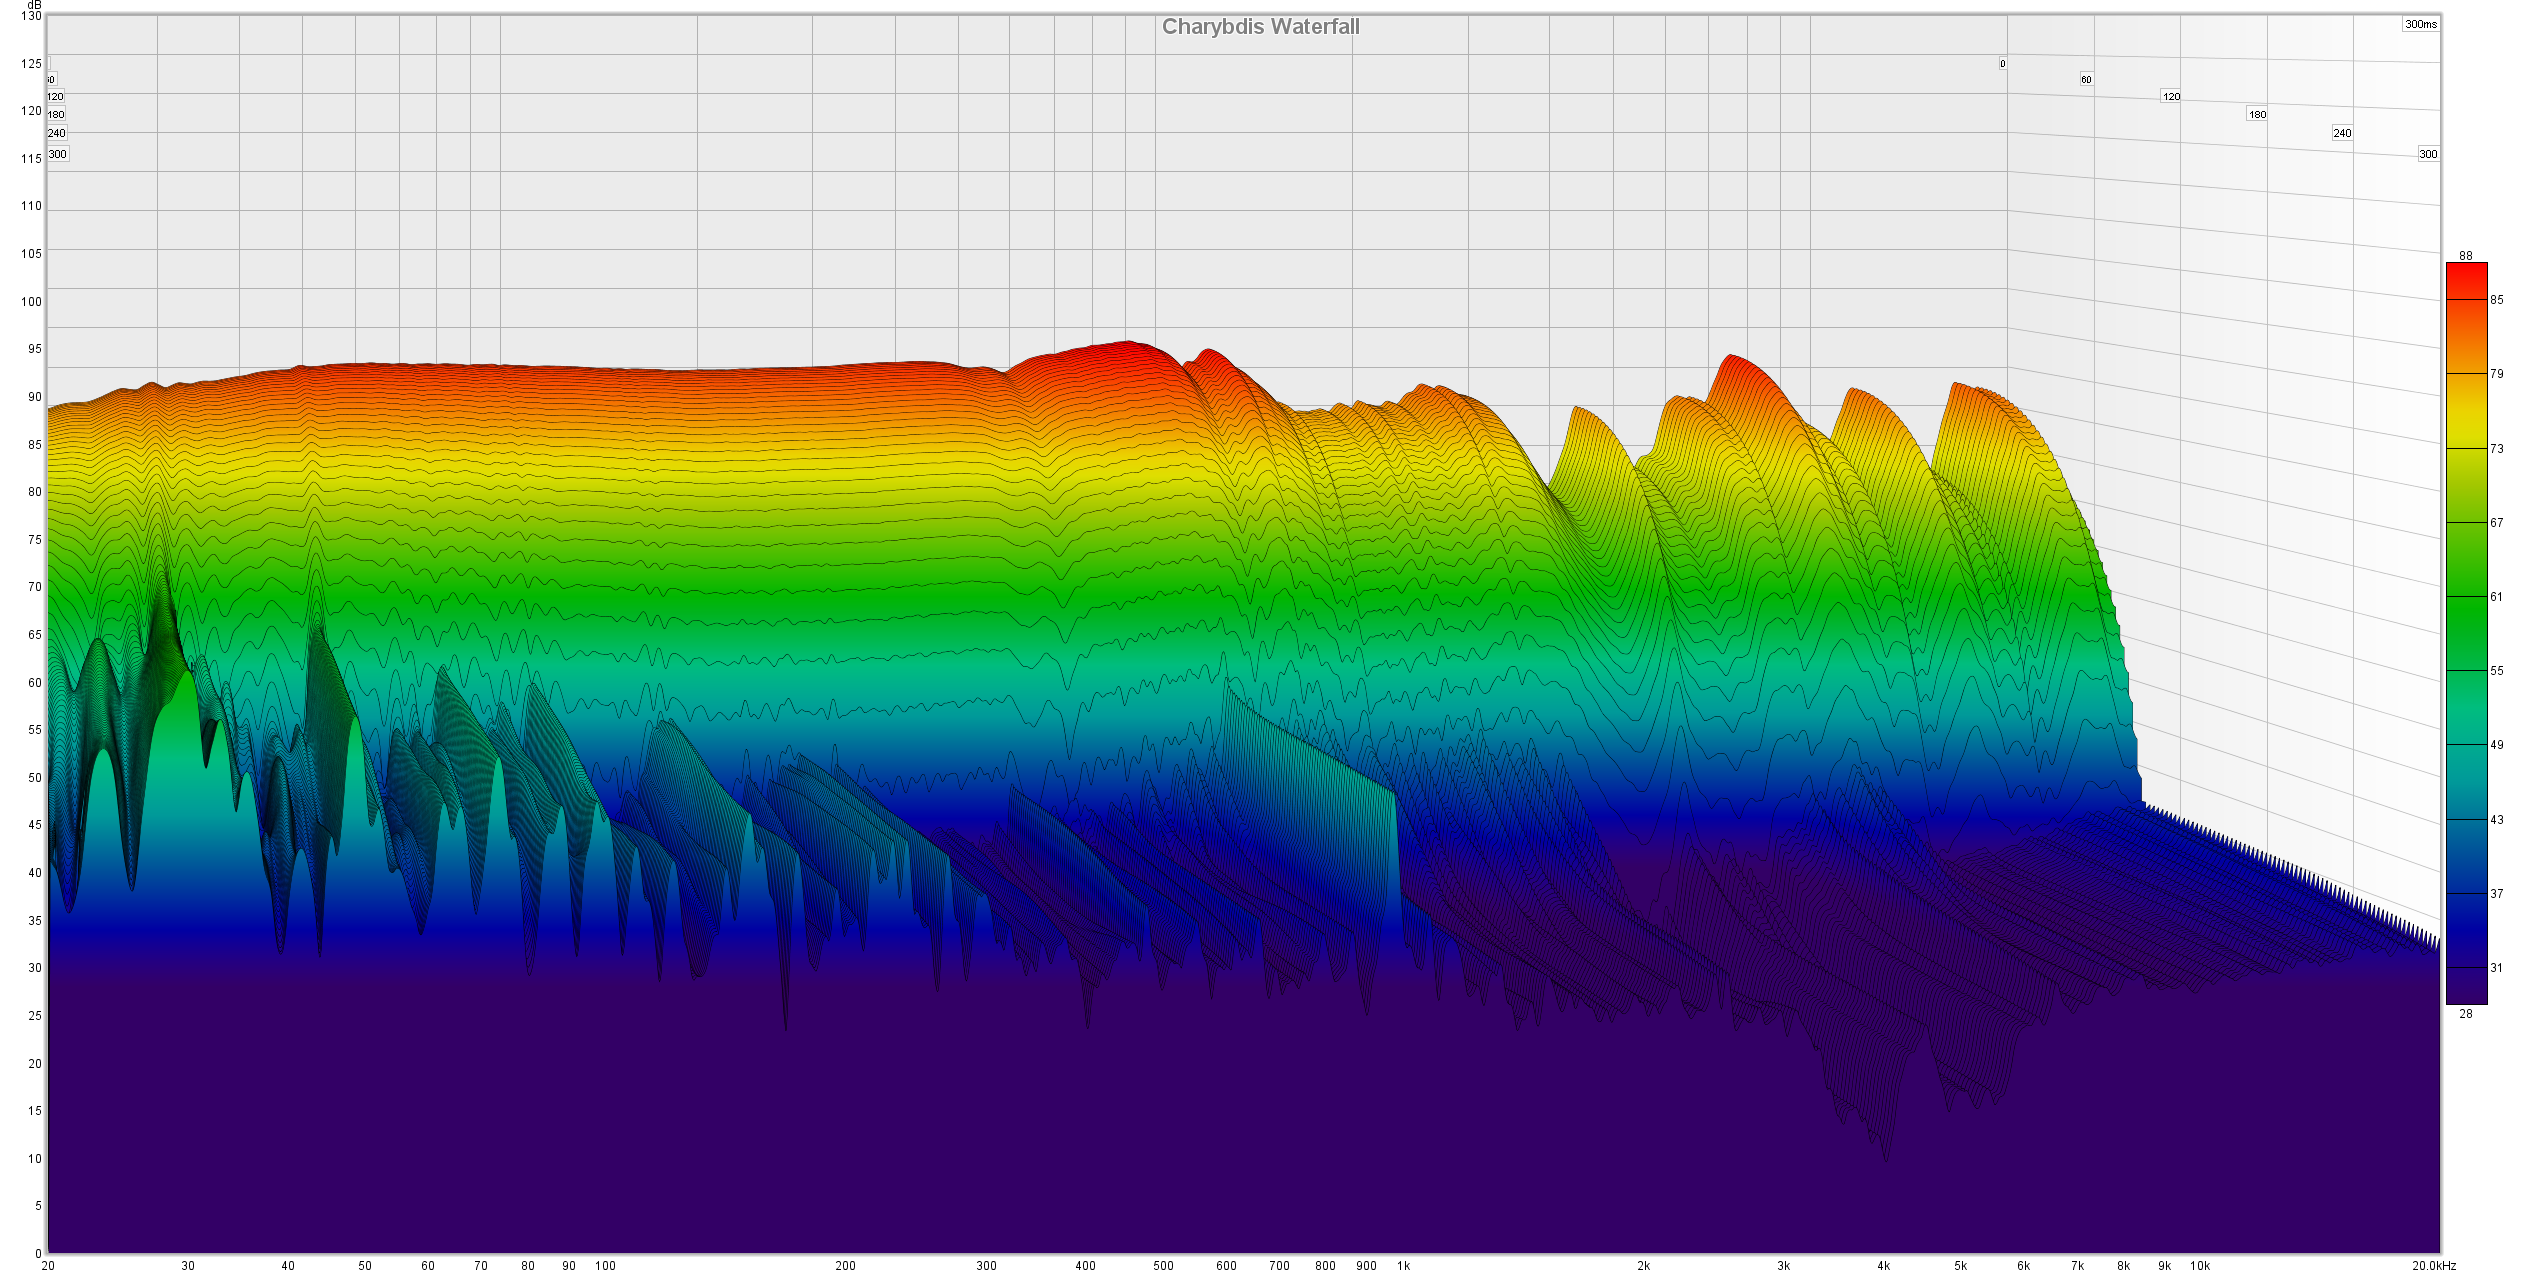Select the 0 ms time marker label

coord(2002,64)
